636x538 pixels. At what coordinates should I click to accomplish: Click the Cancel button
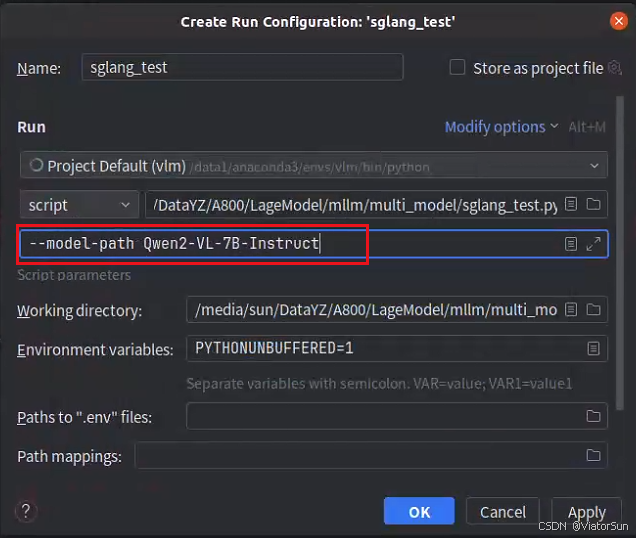(503, 511)
